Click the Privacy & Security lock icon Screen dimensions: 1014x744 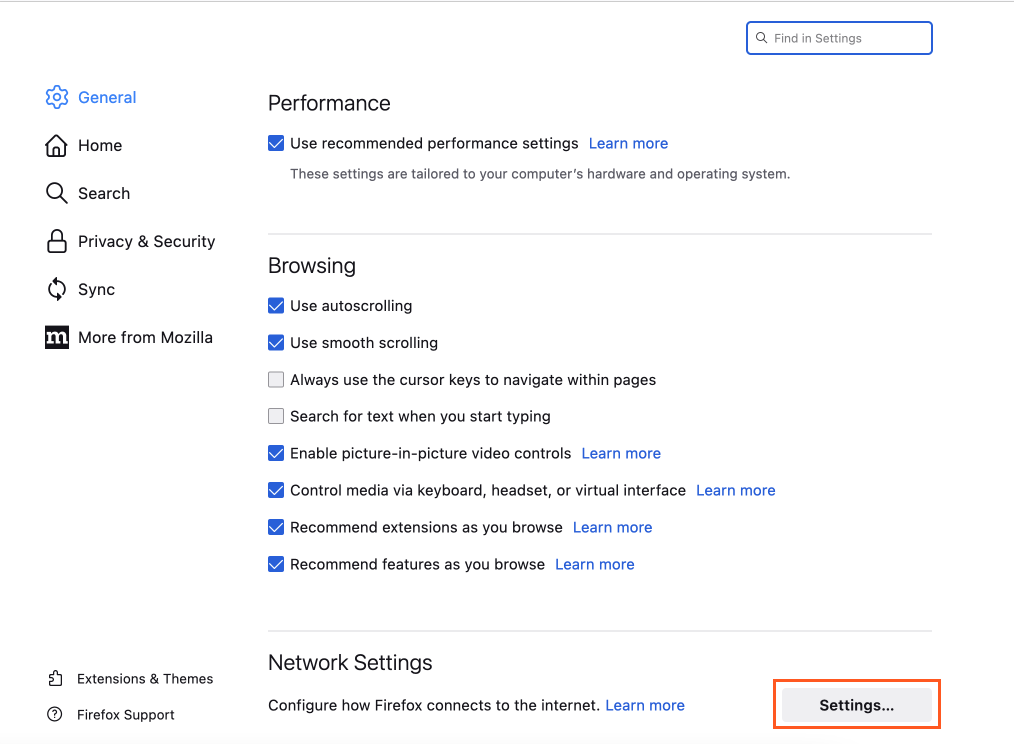point(57,241)
